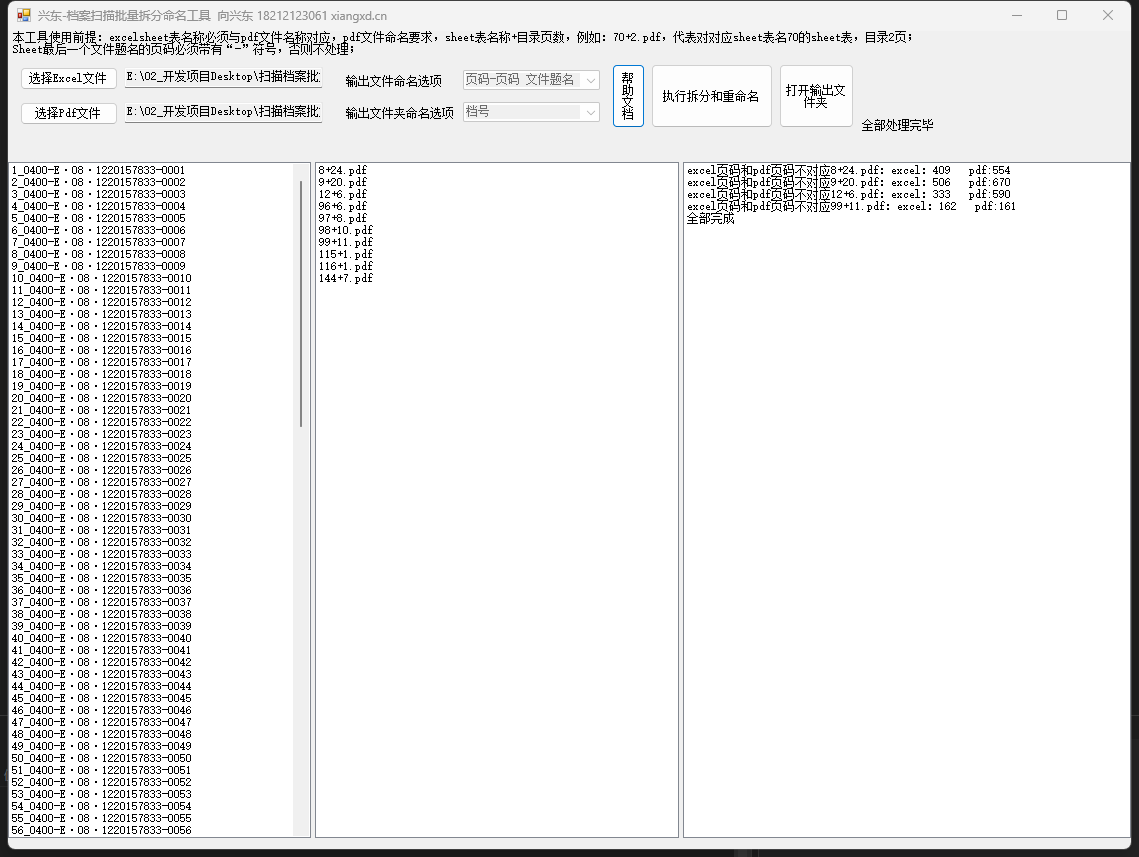Click the log line for 12+6.pdf mismatch
This screenshot has height=857, width=1139.
click(x=848, y=195)
